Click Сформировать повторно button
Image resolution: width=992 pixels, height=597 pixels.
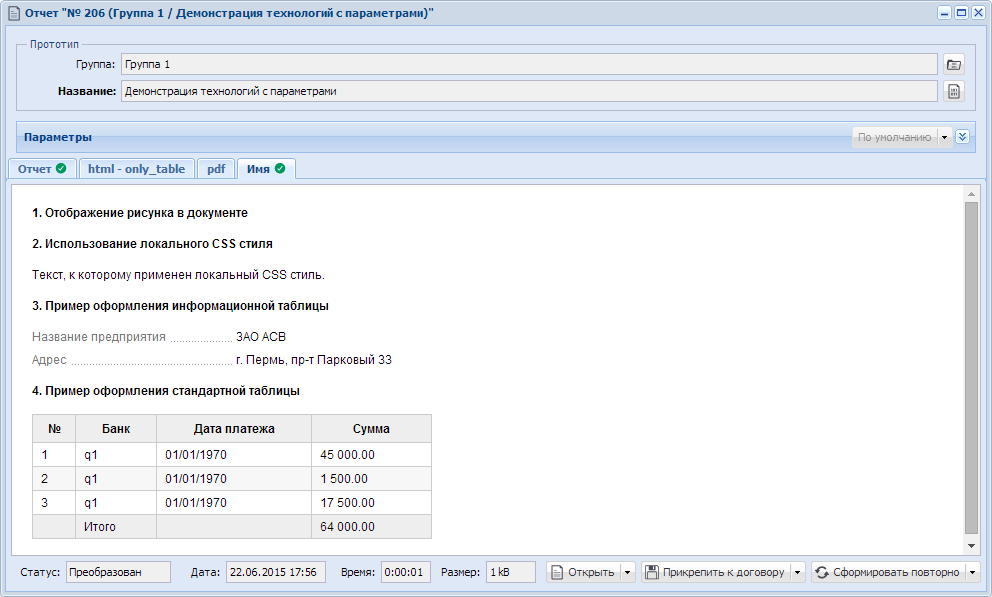[x=888, y=572]
